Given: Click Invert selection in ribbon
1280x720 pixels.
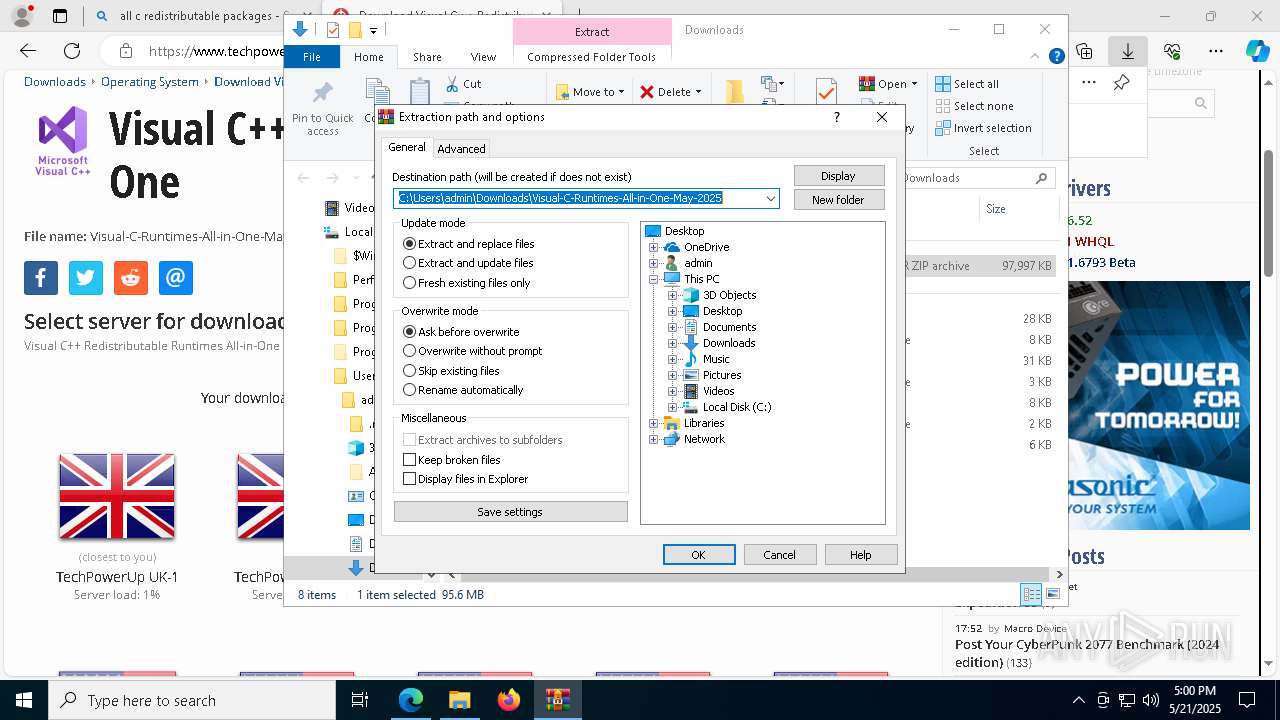Looking at the screenshot, I should pyautogui.click(x=984, y=128).
